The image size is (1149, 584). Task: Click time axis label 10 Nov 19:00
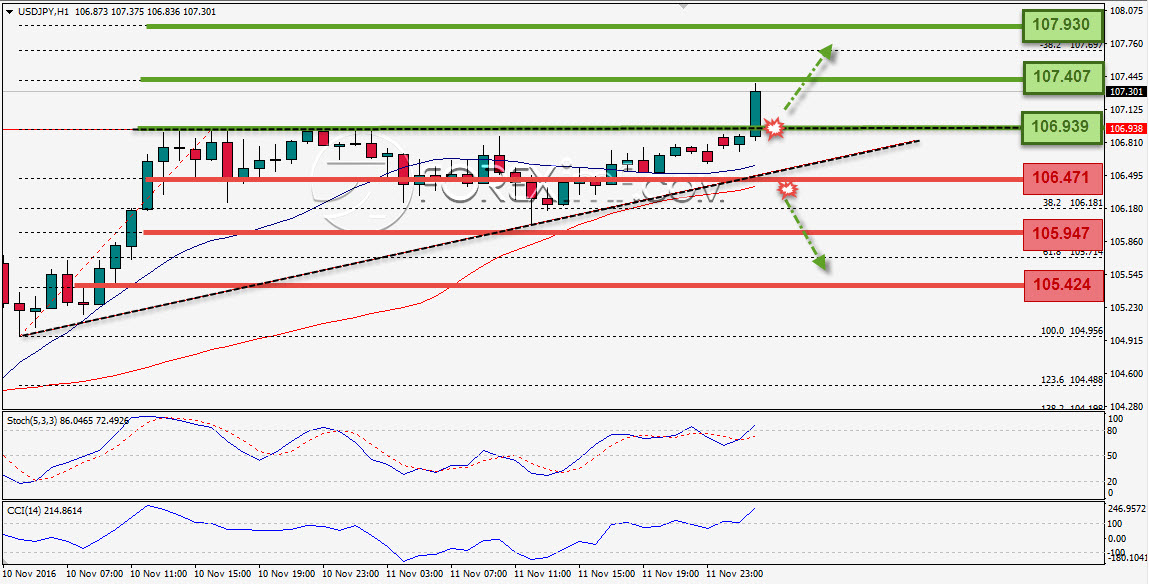coord(287,574)
